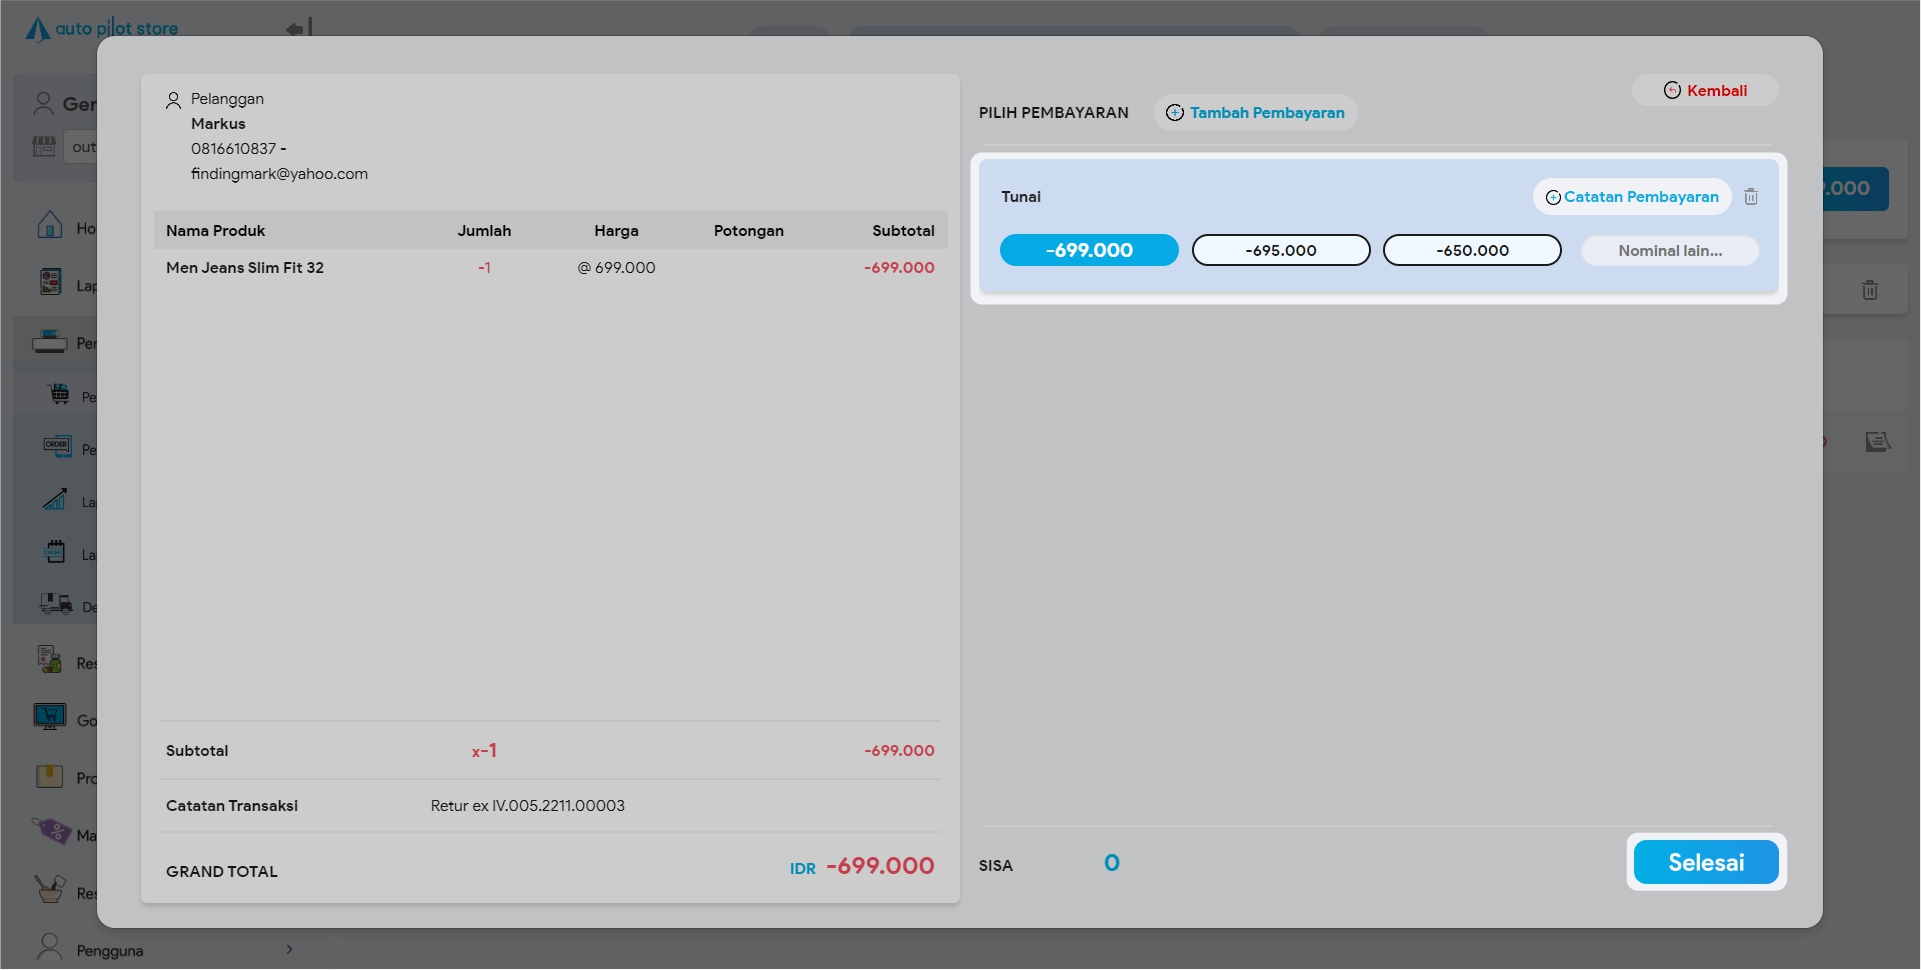Screen dimensions: 1921x970
Task: Go back with the Kembali button
Action: (1705, 91)
